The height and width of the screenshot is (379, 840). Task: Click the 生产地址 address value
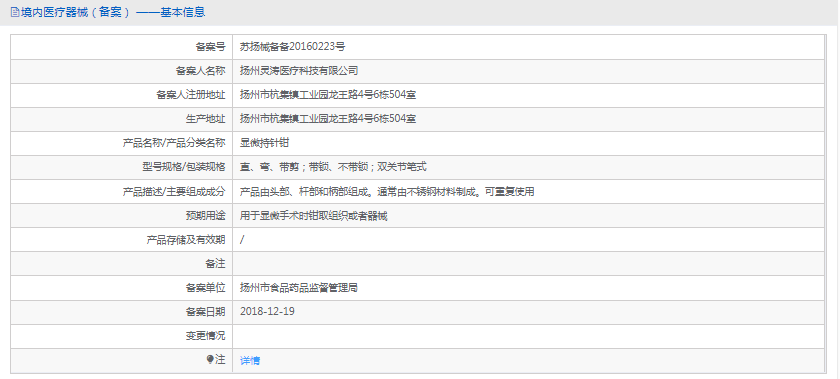point(328,119)
